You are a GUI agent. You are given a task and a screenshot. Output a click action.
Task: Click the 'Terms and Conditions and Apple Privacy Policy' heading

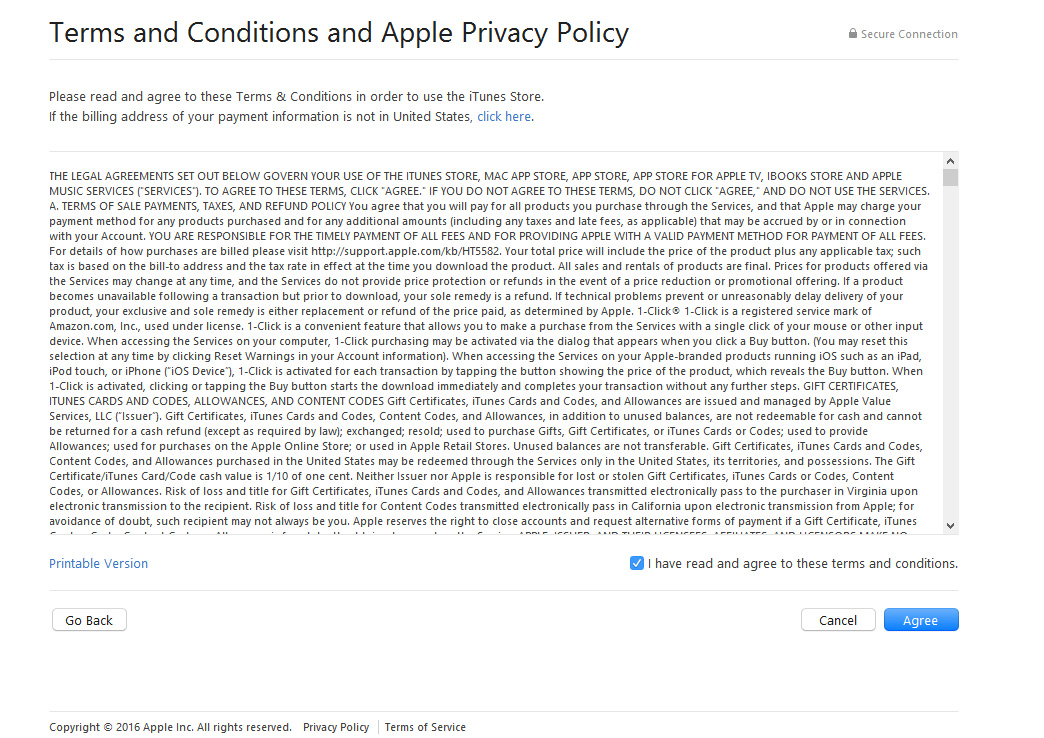[339, 33]
